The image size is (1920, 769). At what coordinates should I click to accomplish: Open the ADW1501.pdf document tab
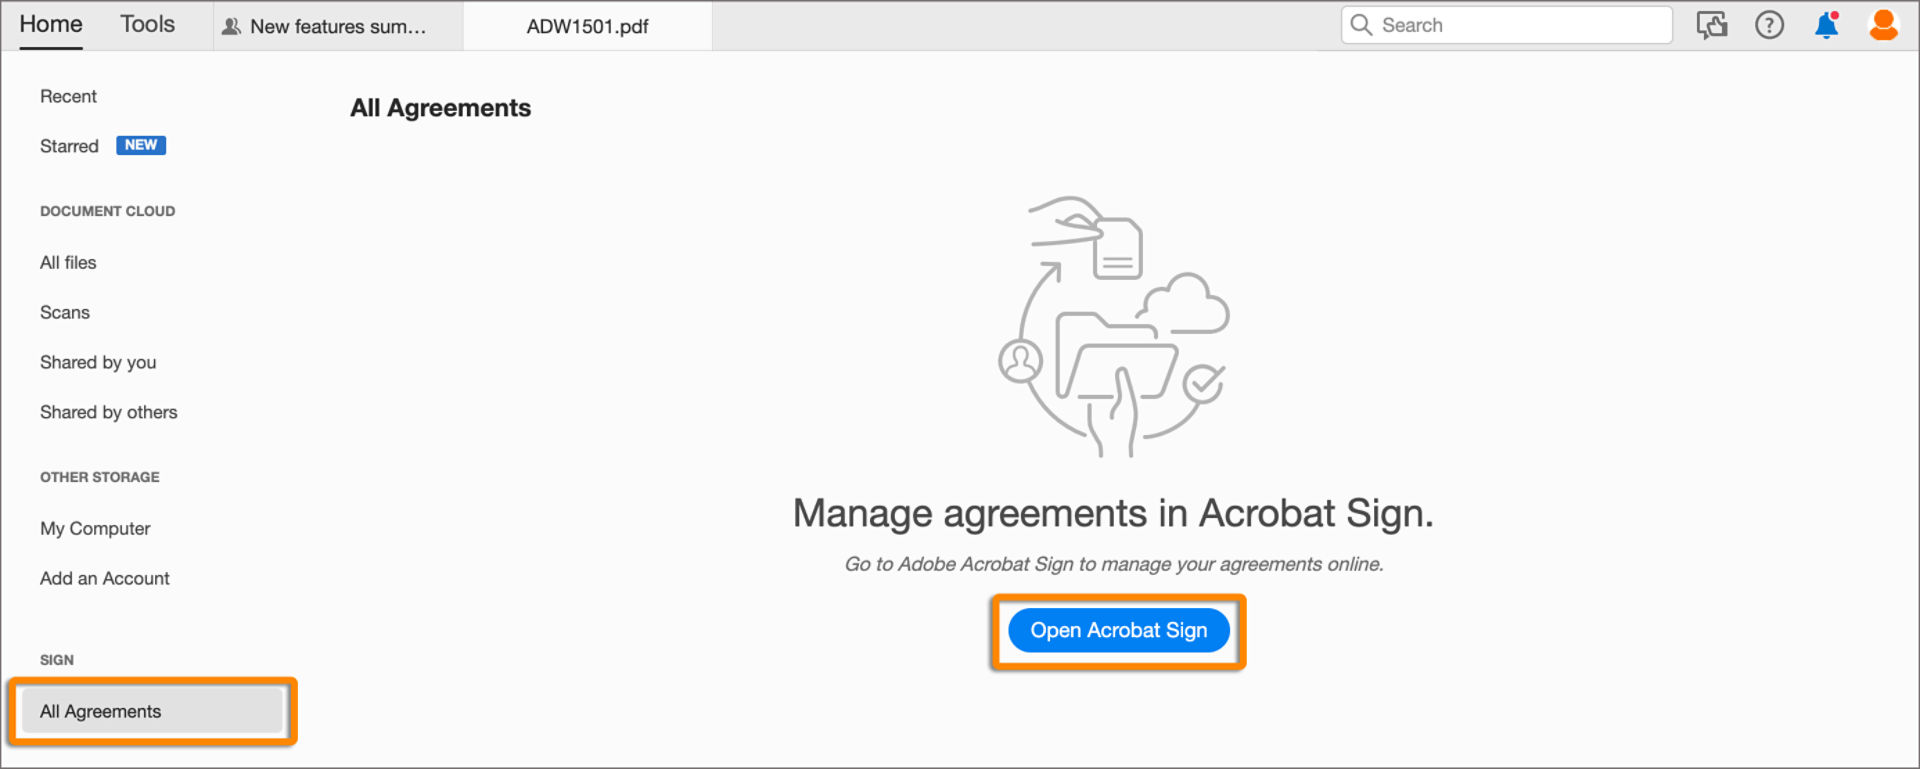click(x=586, y=26)
